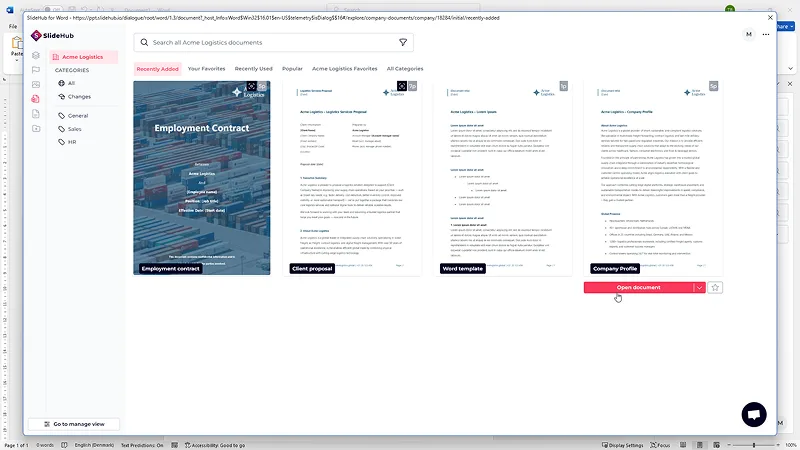
Task: Select the Word template thumbnail
Action: click(x=503, y=178)
